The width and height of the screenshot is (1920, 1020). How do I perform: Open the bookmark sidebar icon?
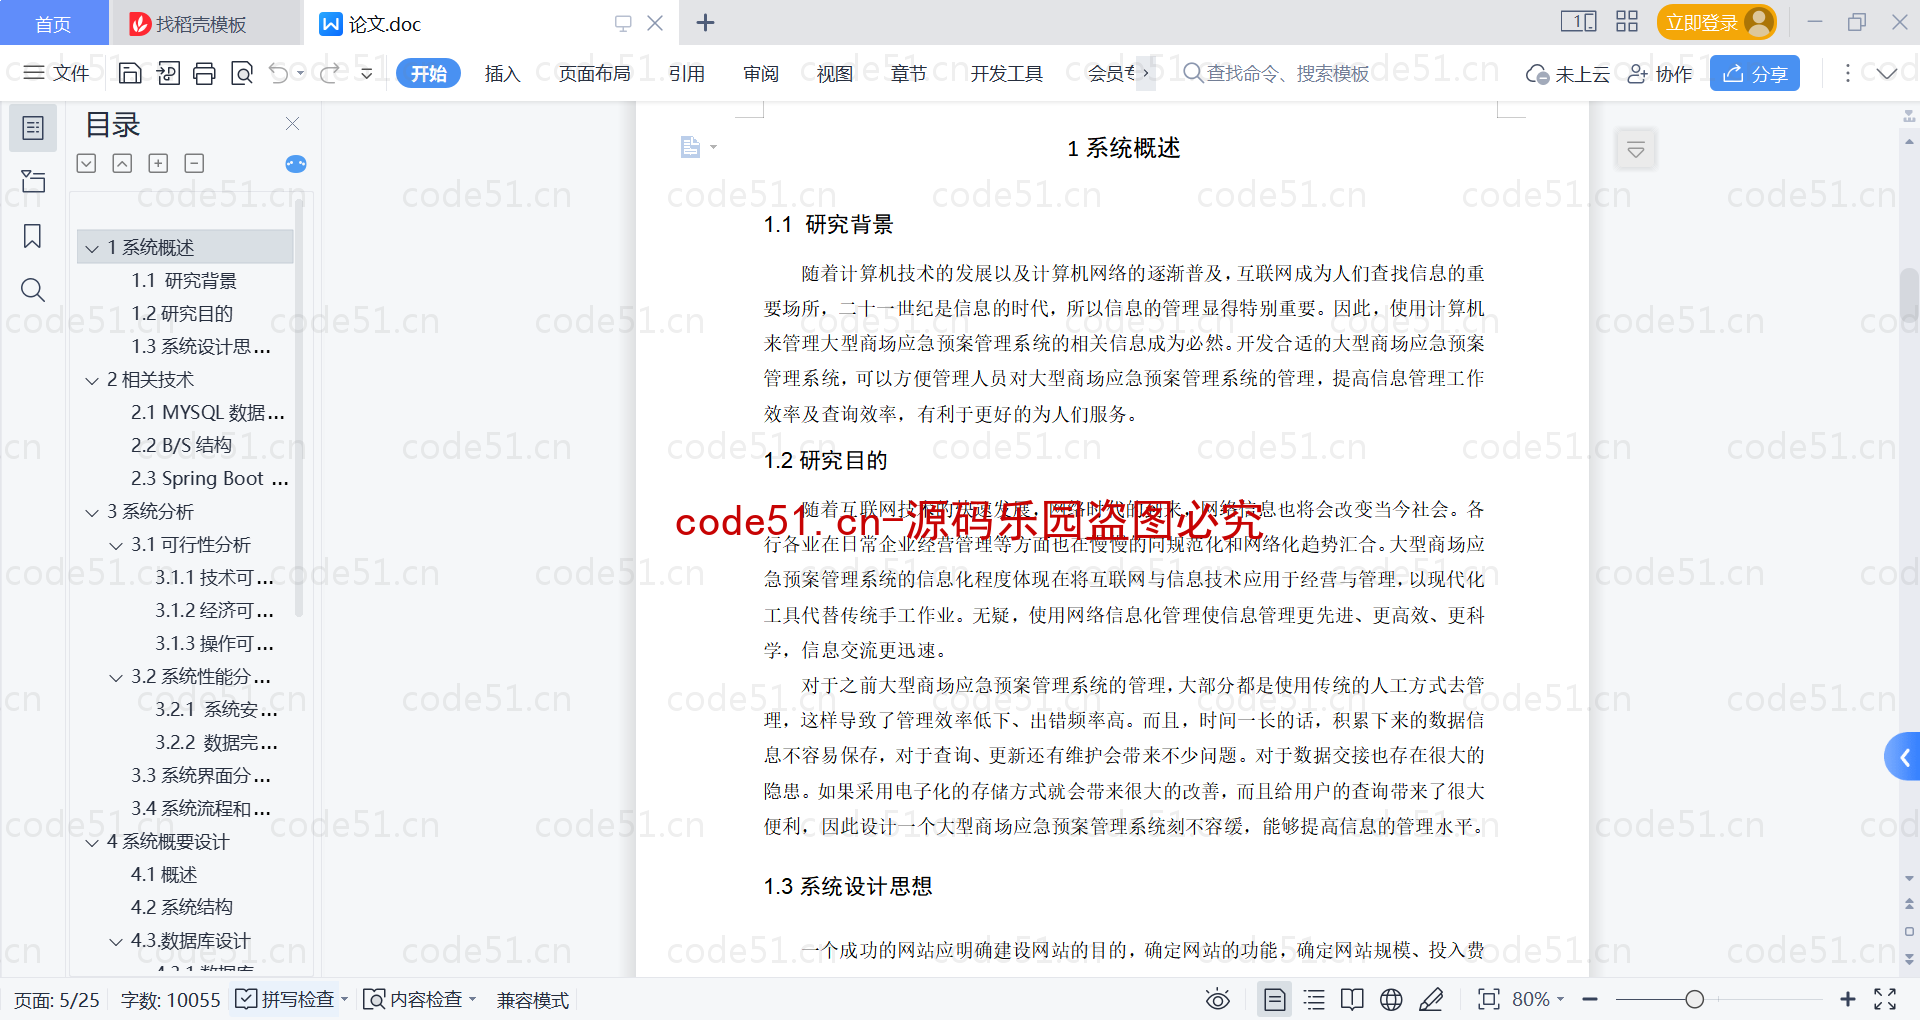[x=33, y=236]
